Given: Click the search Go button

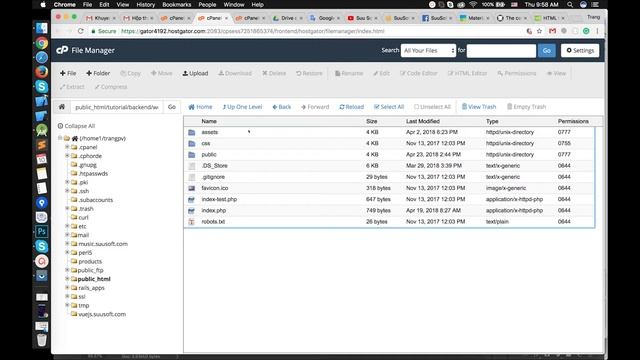Looking at the screenshot, I should pos(547,51).
